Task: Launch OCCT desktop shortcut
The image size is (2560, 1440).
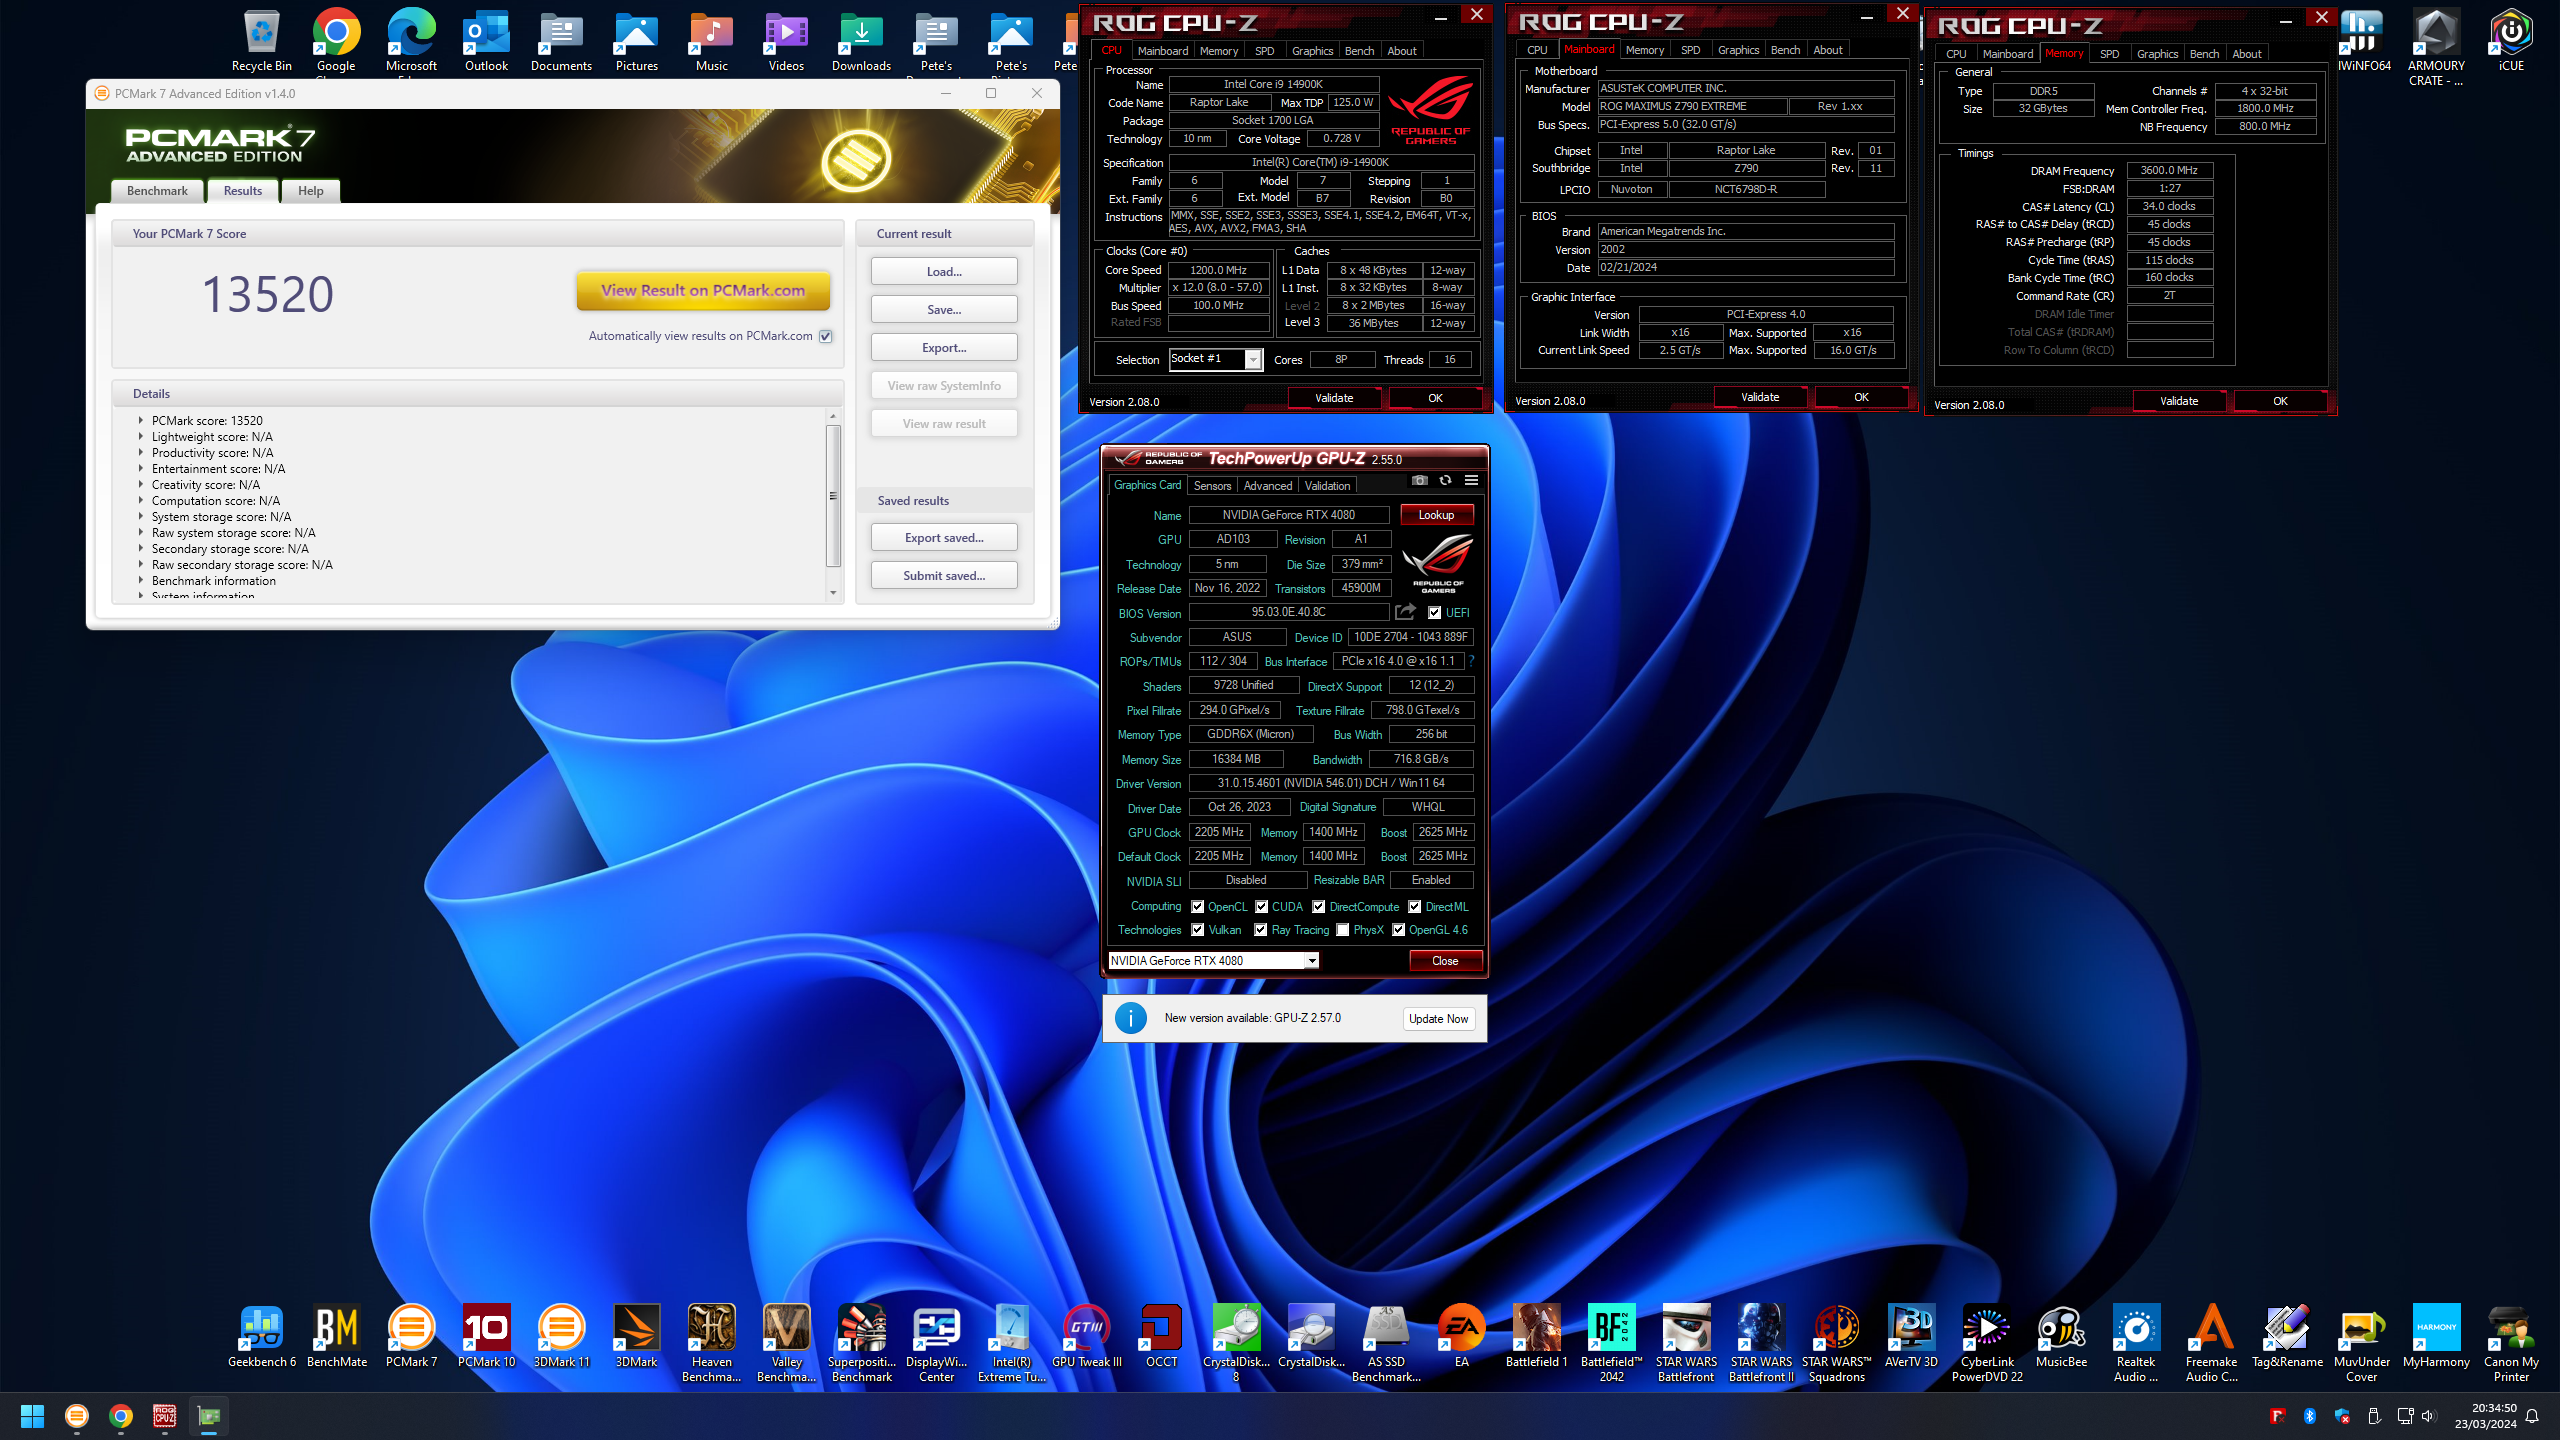Action: tap(1161, 1337)
